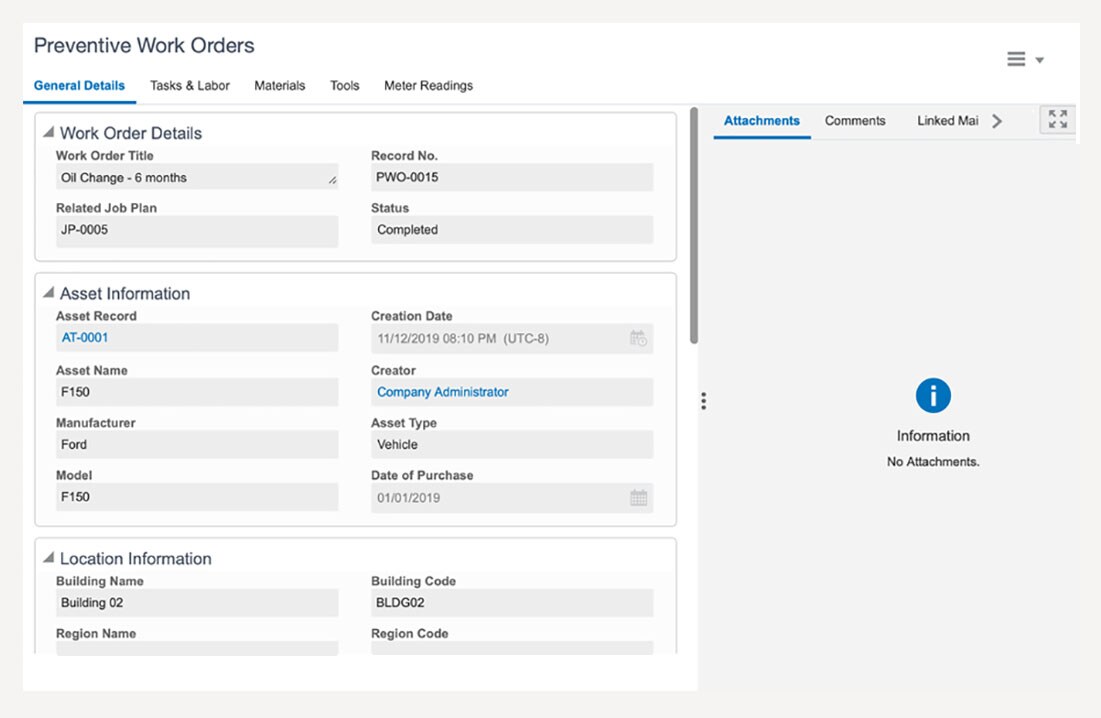This screenshot has height=718, width=1101.
Task: Open the Date of Purchase calendar icon
Action: pyautogui.click(x=638, y=498)
